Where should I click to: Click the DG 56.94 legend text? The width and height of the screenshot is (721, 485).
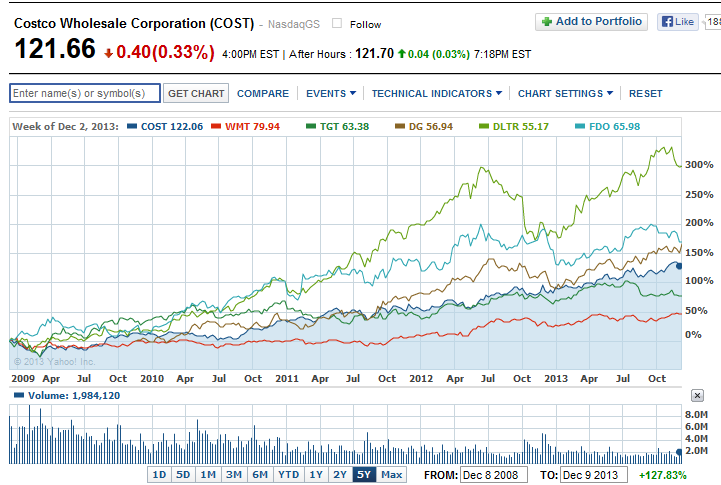431,126
